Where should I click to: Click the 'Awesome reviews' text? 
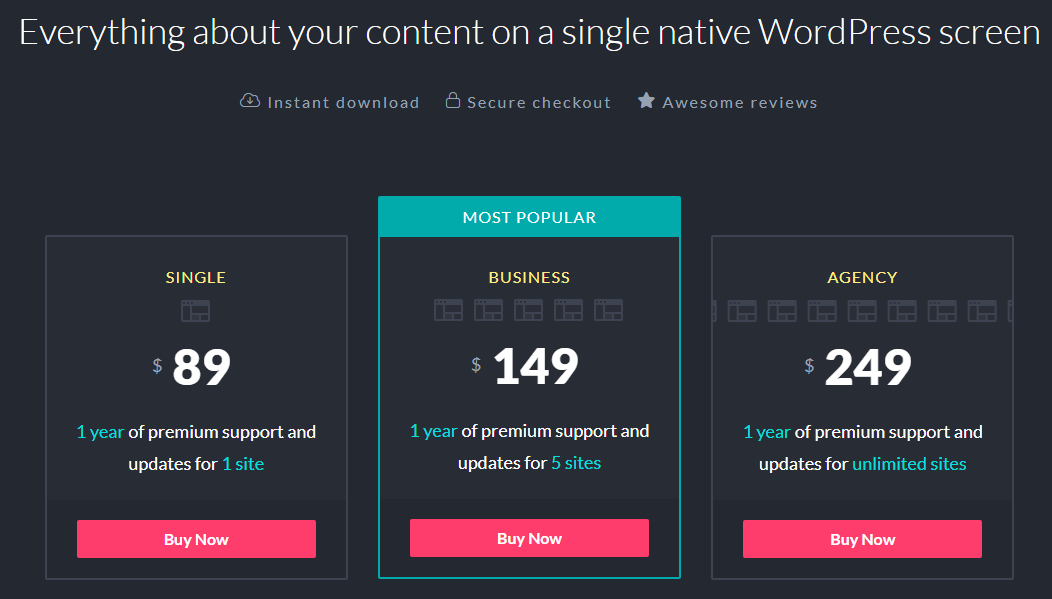click(x=740, y=103)
